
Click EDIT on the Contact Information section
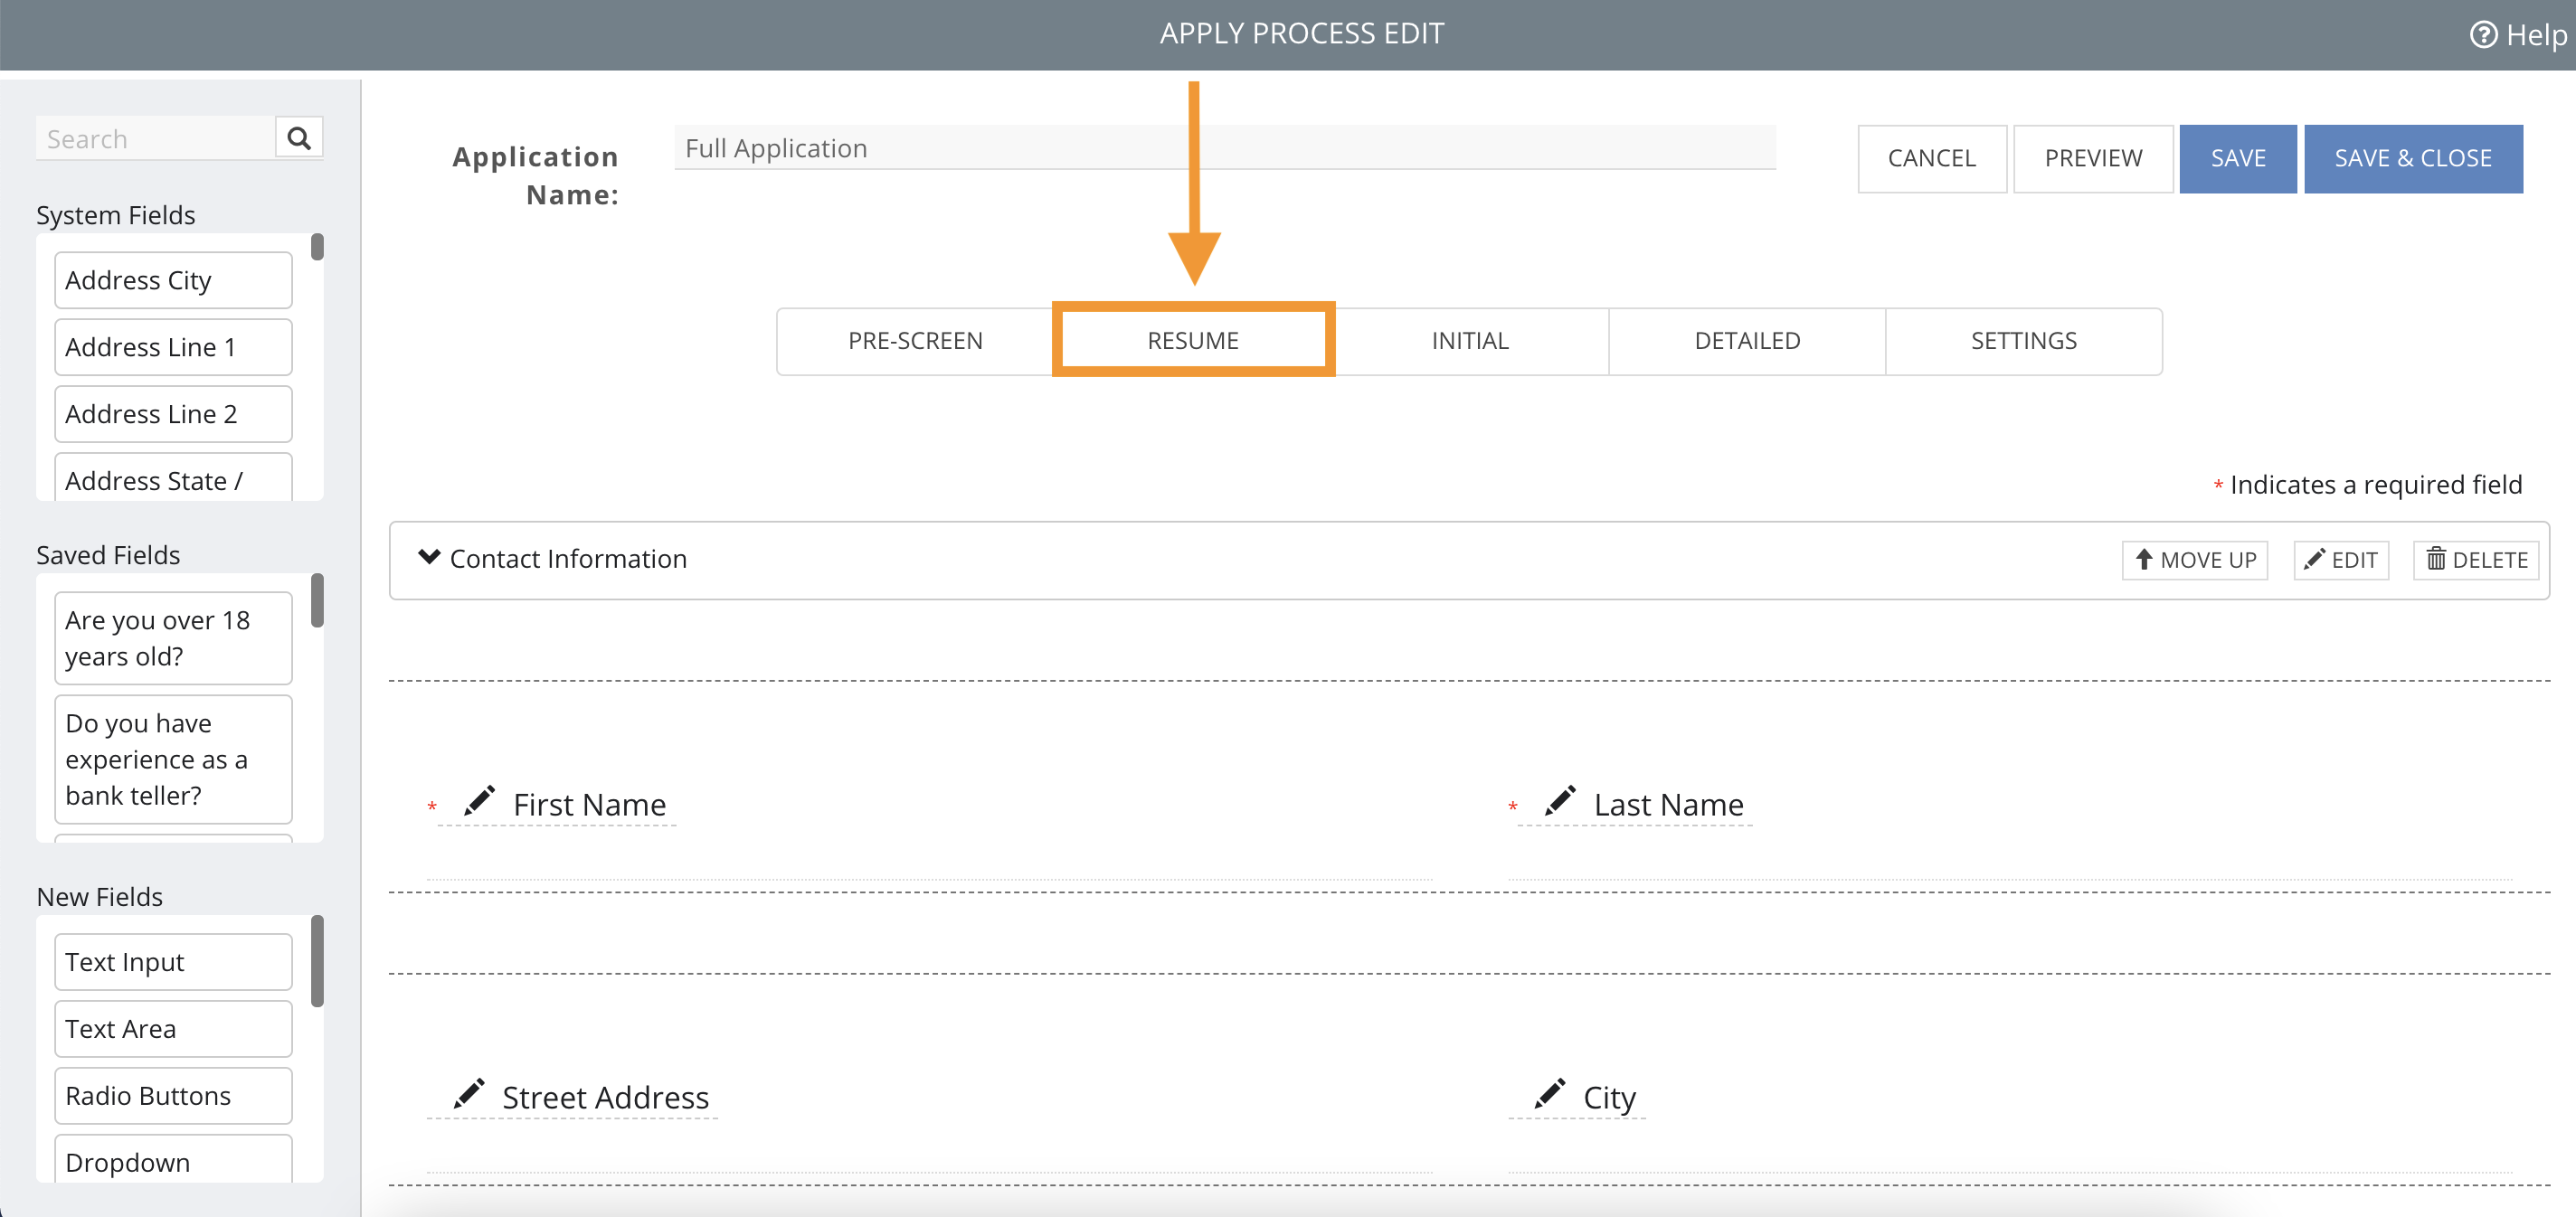[x=2341, y=560]
